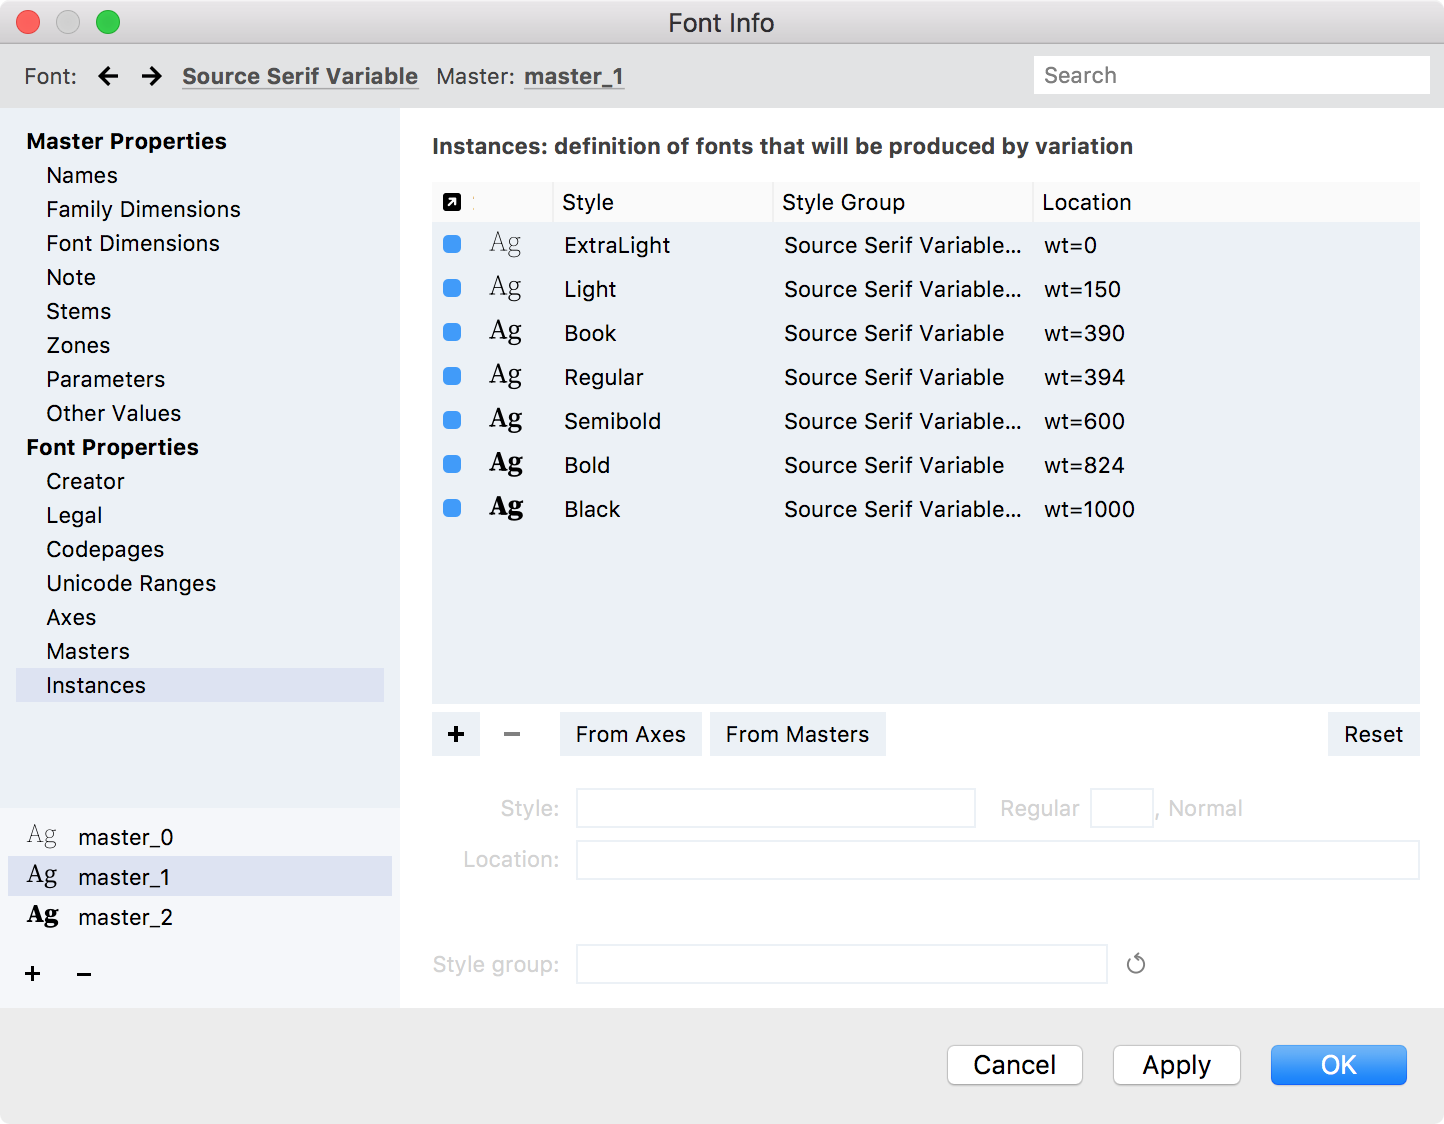Image resolution: width=1444 pixels, height=1124 pixels.
Task: Select Instances page in sidebar
Action: (x=200, y=685)
